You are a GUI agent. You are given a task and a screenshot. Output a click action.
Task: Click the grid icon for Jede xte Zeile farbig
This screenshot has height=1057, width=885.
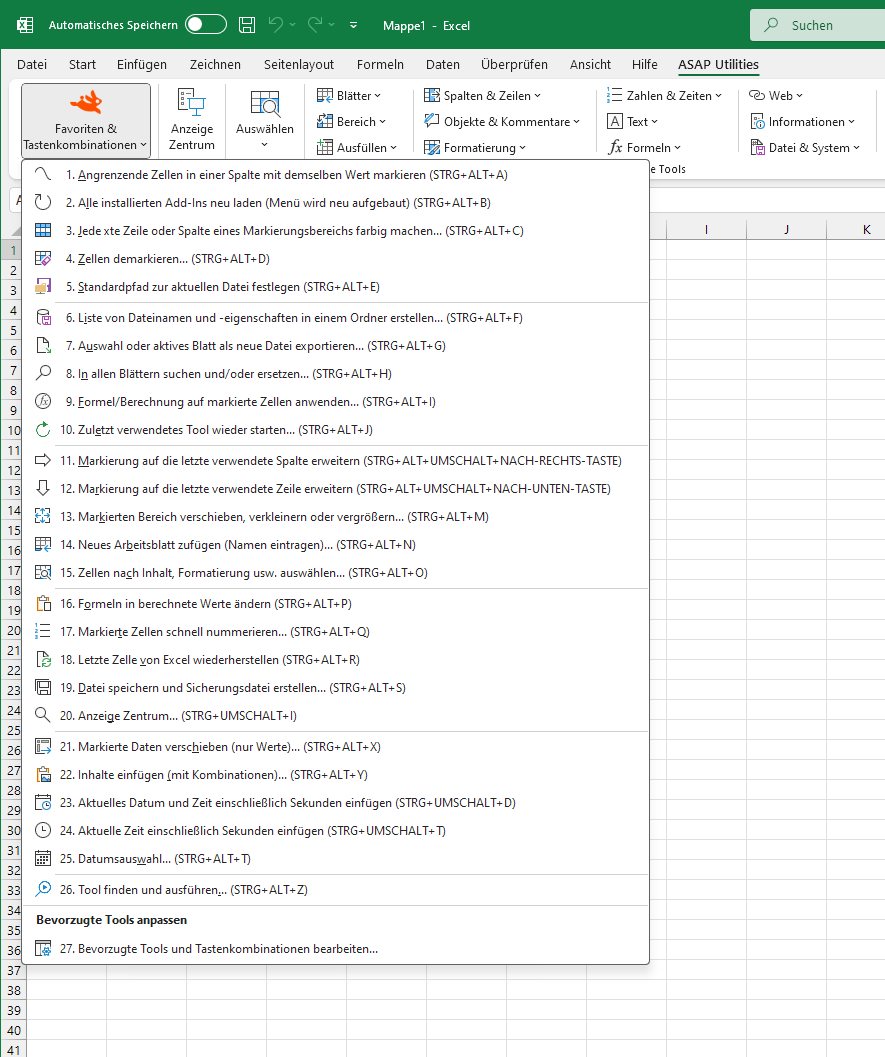tap(42, 231)
